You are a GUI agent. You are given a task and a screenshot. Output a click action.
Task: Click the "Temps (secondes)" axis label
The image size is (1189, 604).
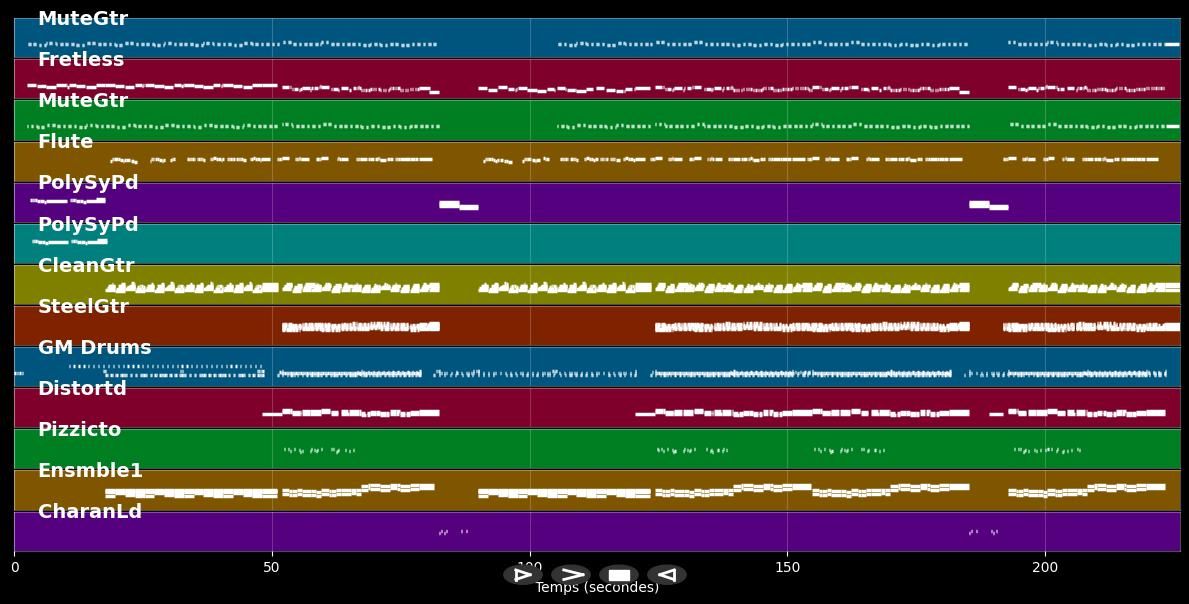click(x=597, y=589)
